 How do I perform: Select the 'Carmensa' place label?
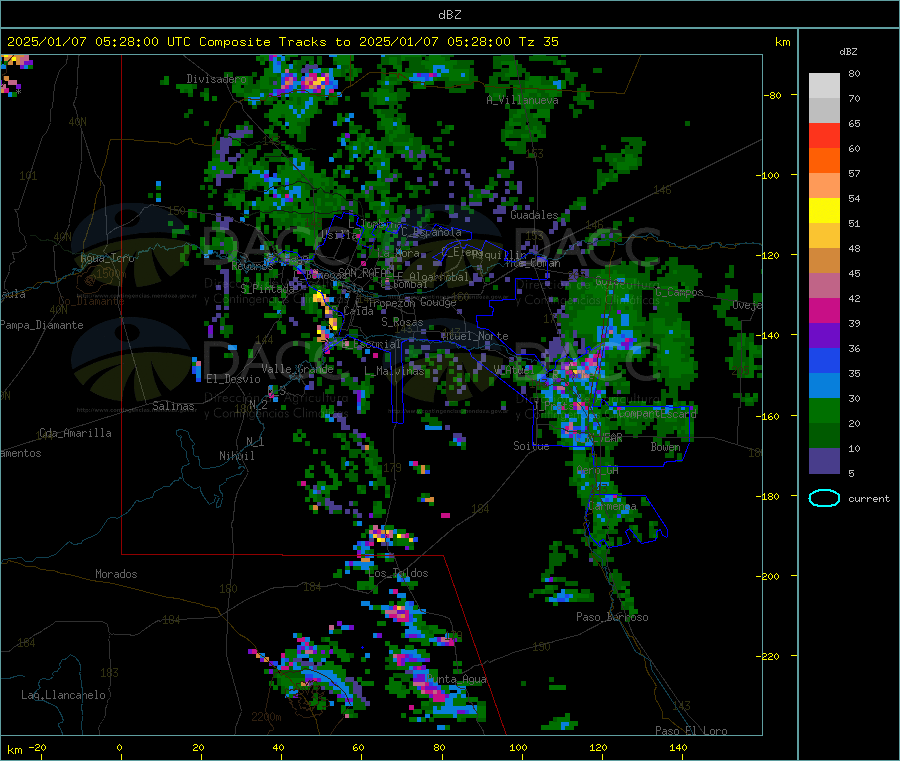point(612,507)
